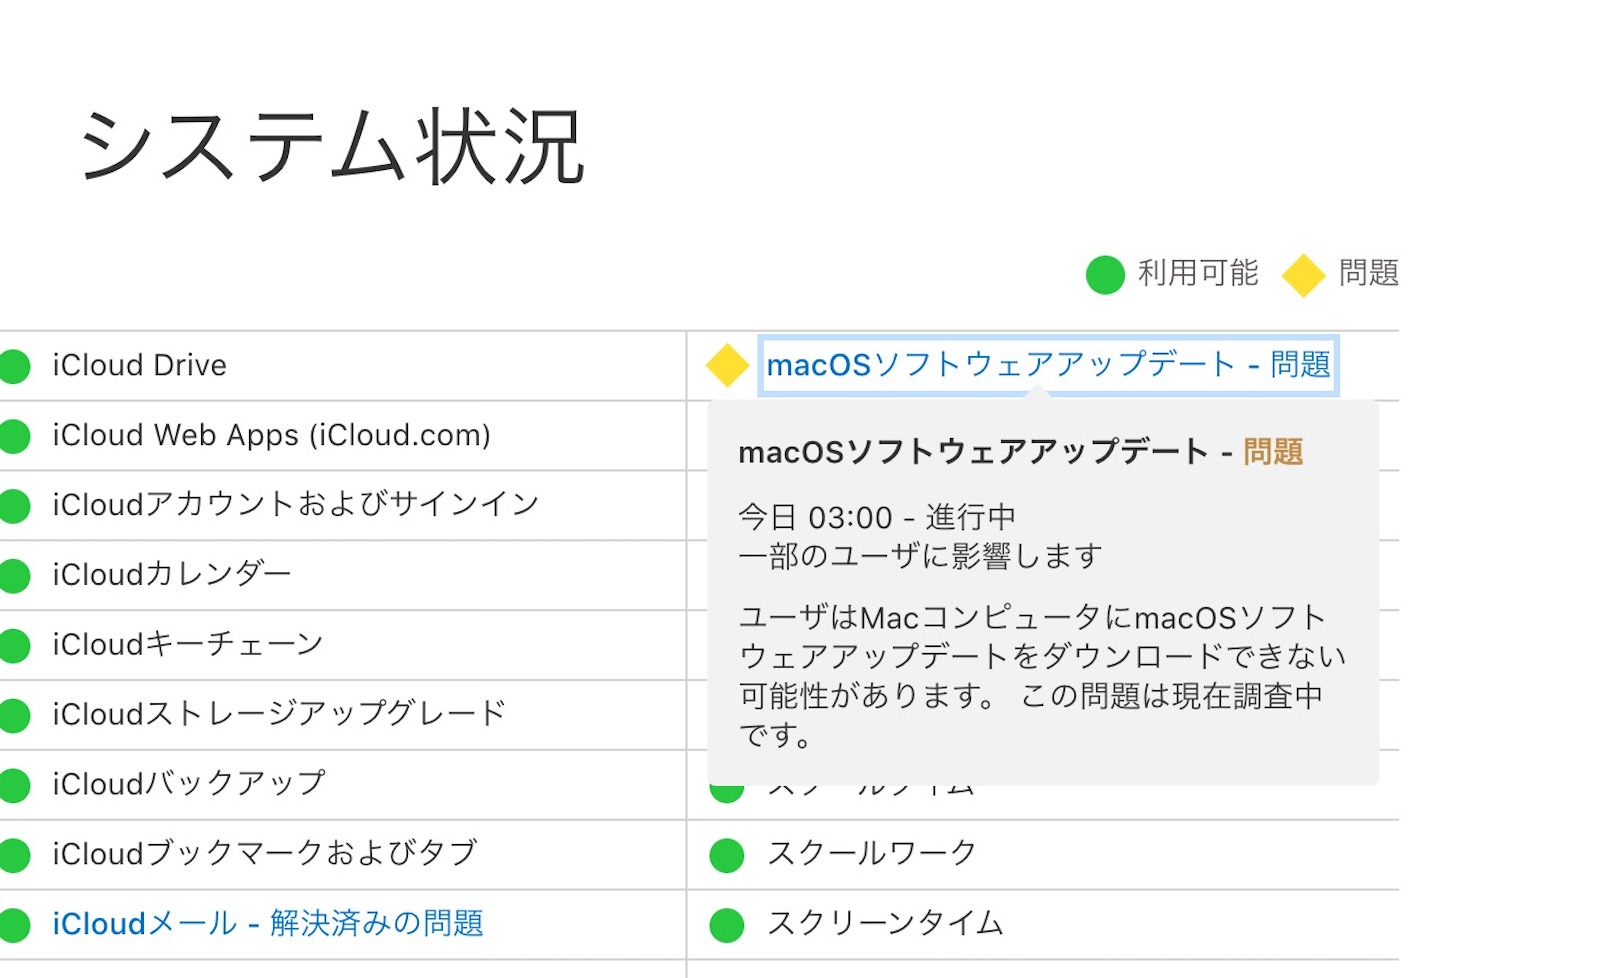This screenshot has height=978, width=1600.
Task: Select the スクールワーク text
Action: pos(871,853)
